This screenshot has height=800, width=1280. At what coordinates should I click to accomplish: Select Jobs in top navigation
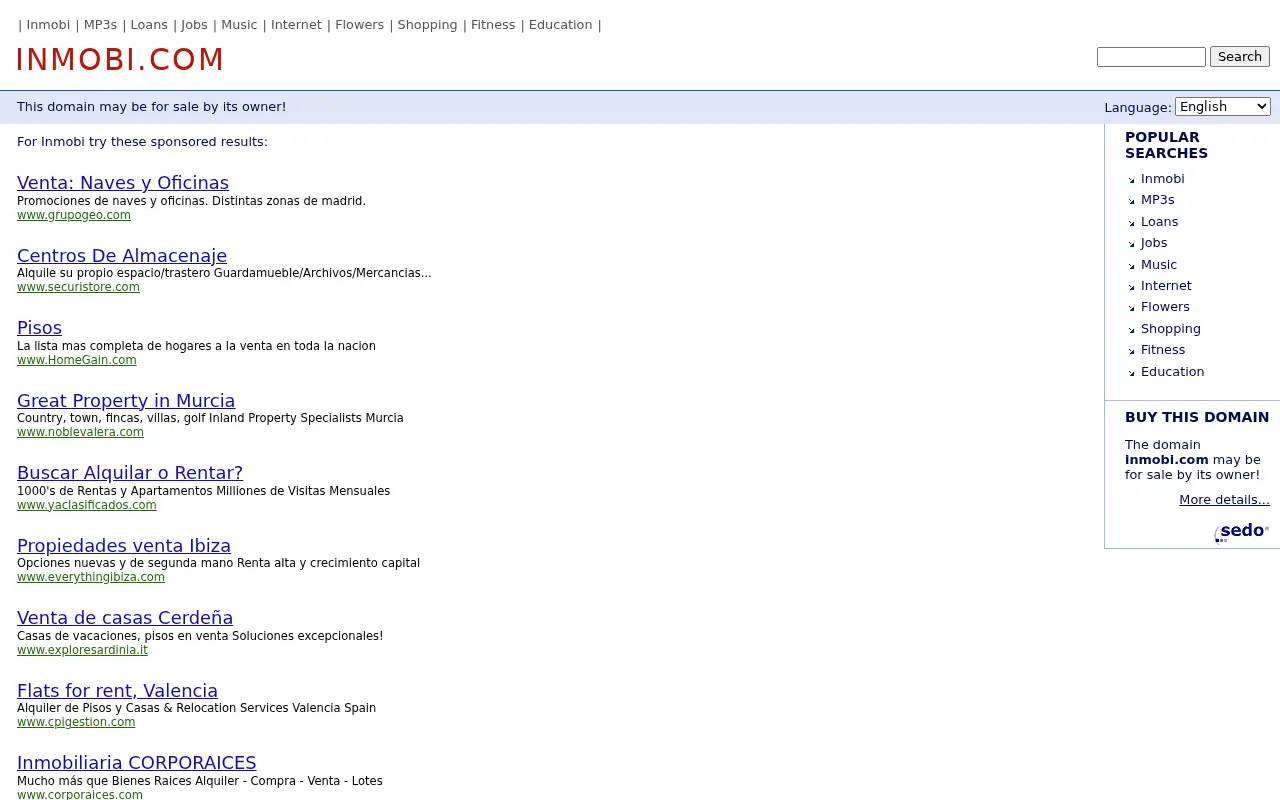(194, 25)
